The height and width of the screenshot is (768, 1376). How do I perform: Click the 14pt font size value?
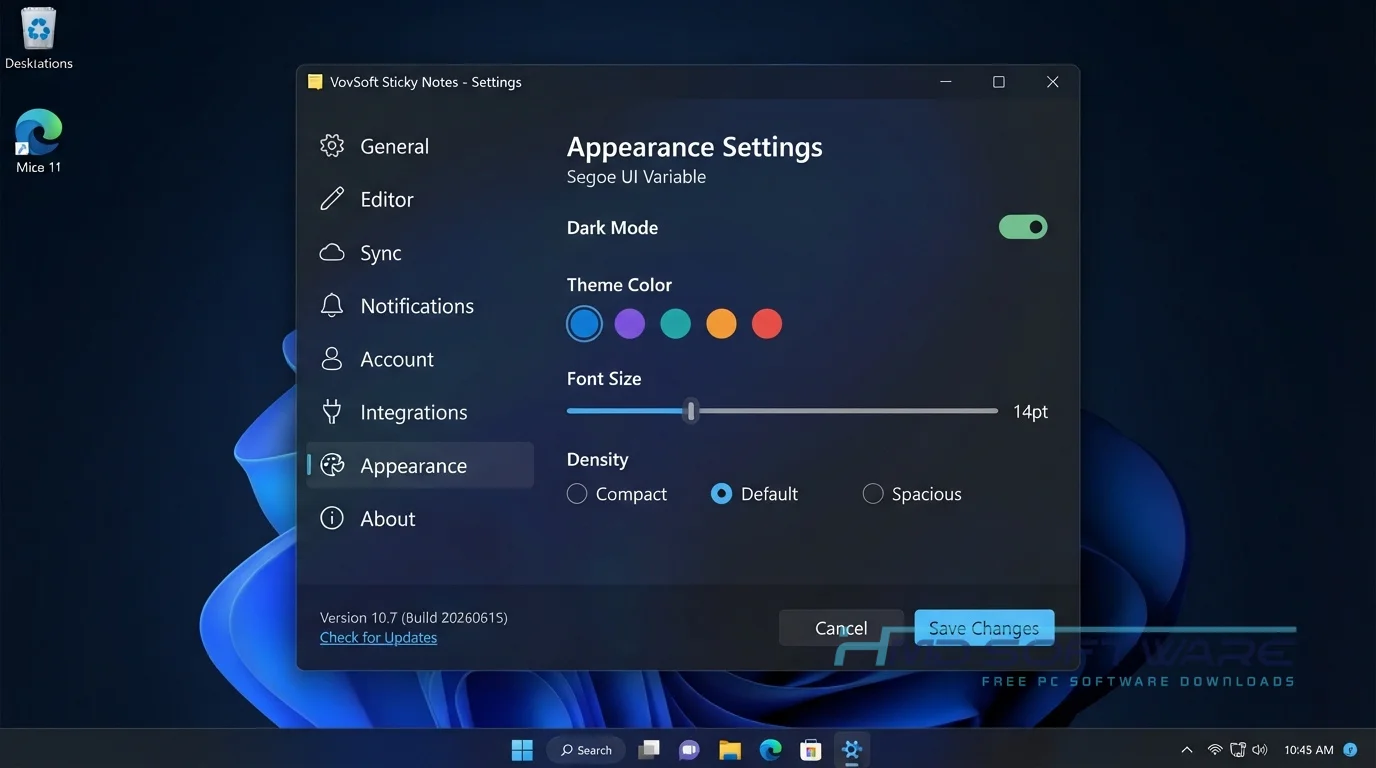(x=1030, y=411)
